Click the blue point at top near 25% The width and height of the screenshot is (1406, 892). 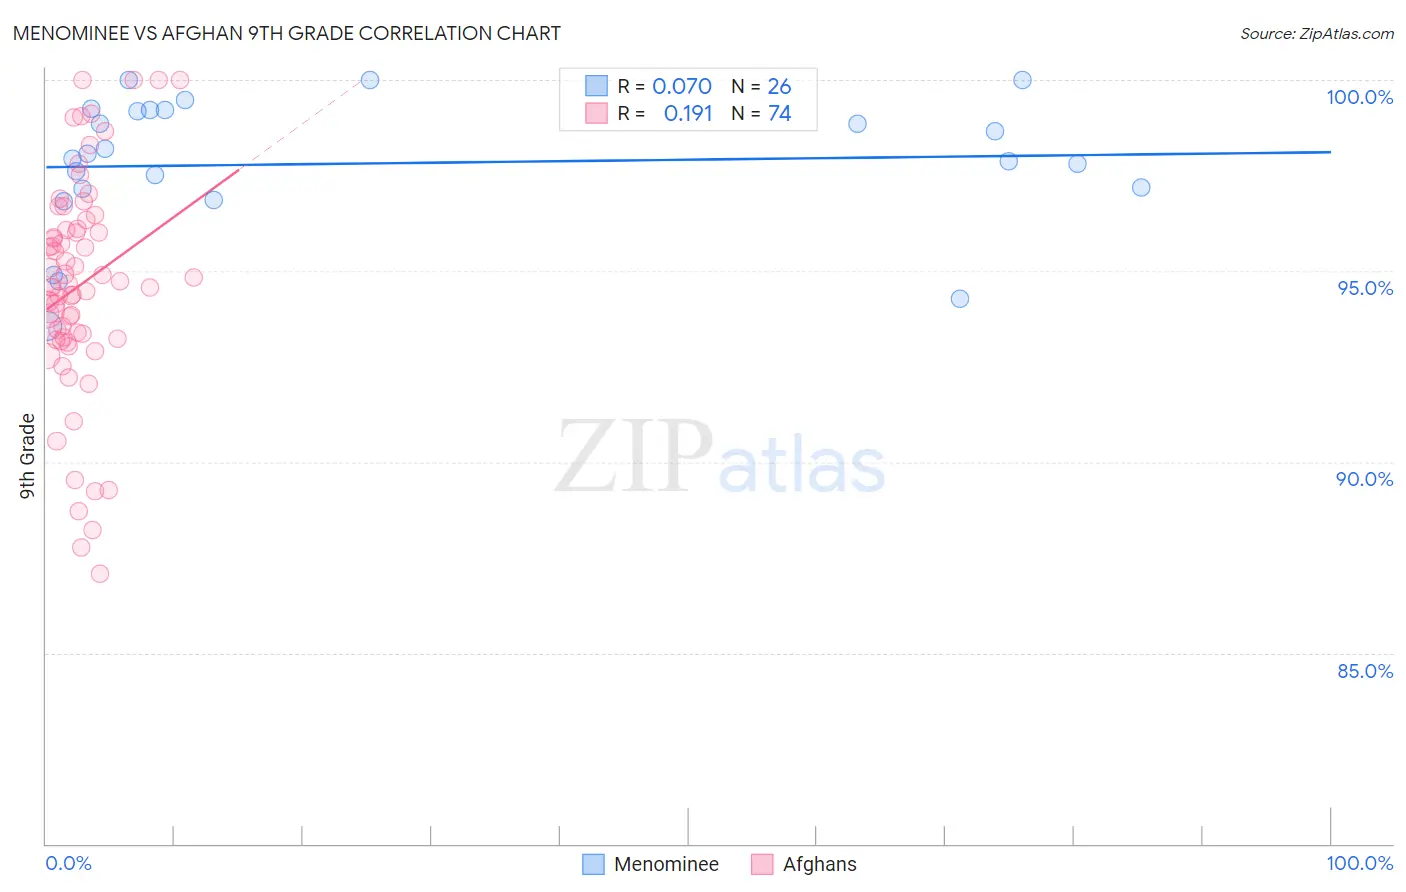(x=370, y=80)
